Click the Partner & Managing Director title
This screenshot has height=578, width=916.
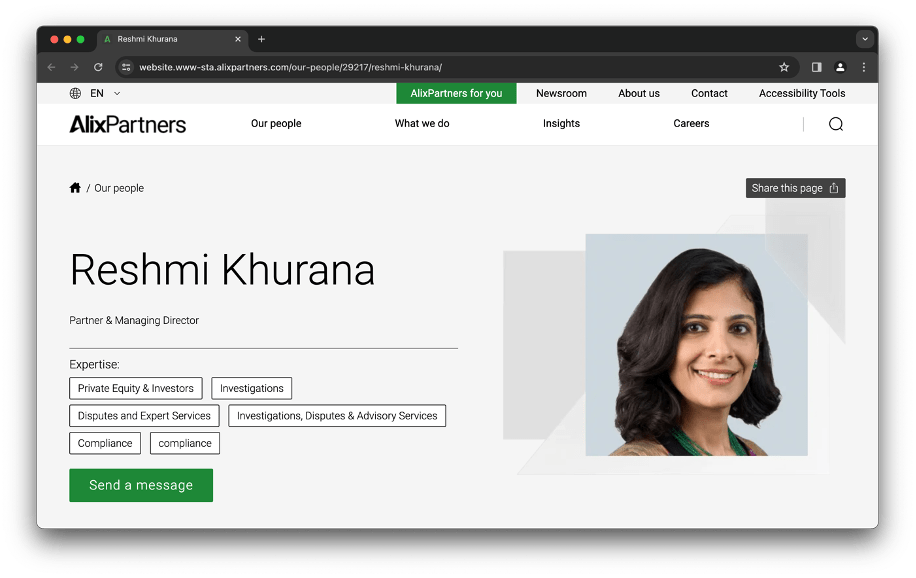[134, 320]
